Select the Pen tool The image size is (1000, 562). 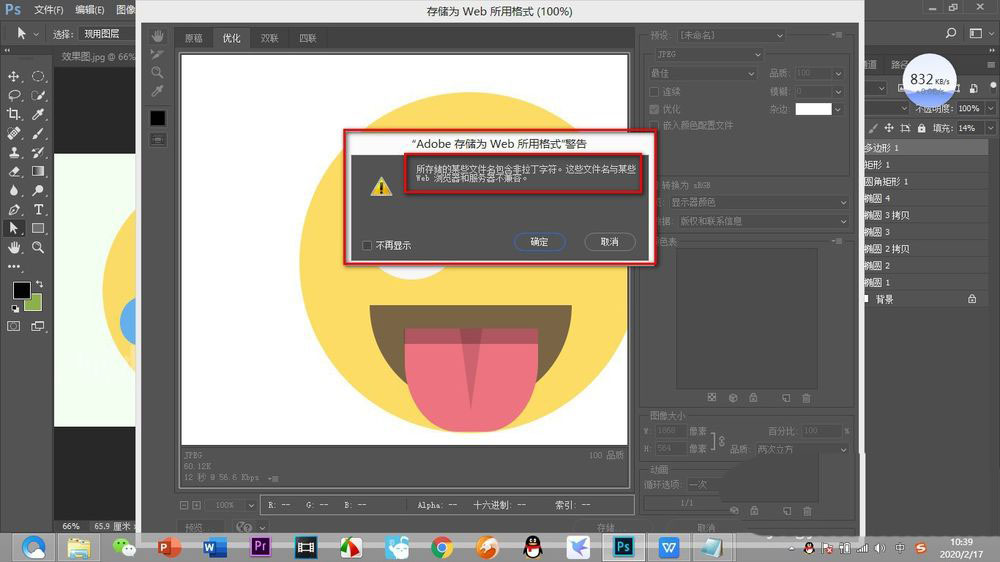[14, 209]
